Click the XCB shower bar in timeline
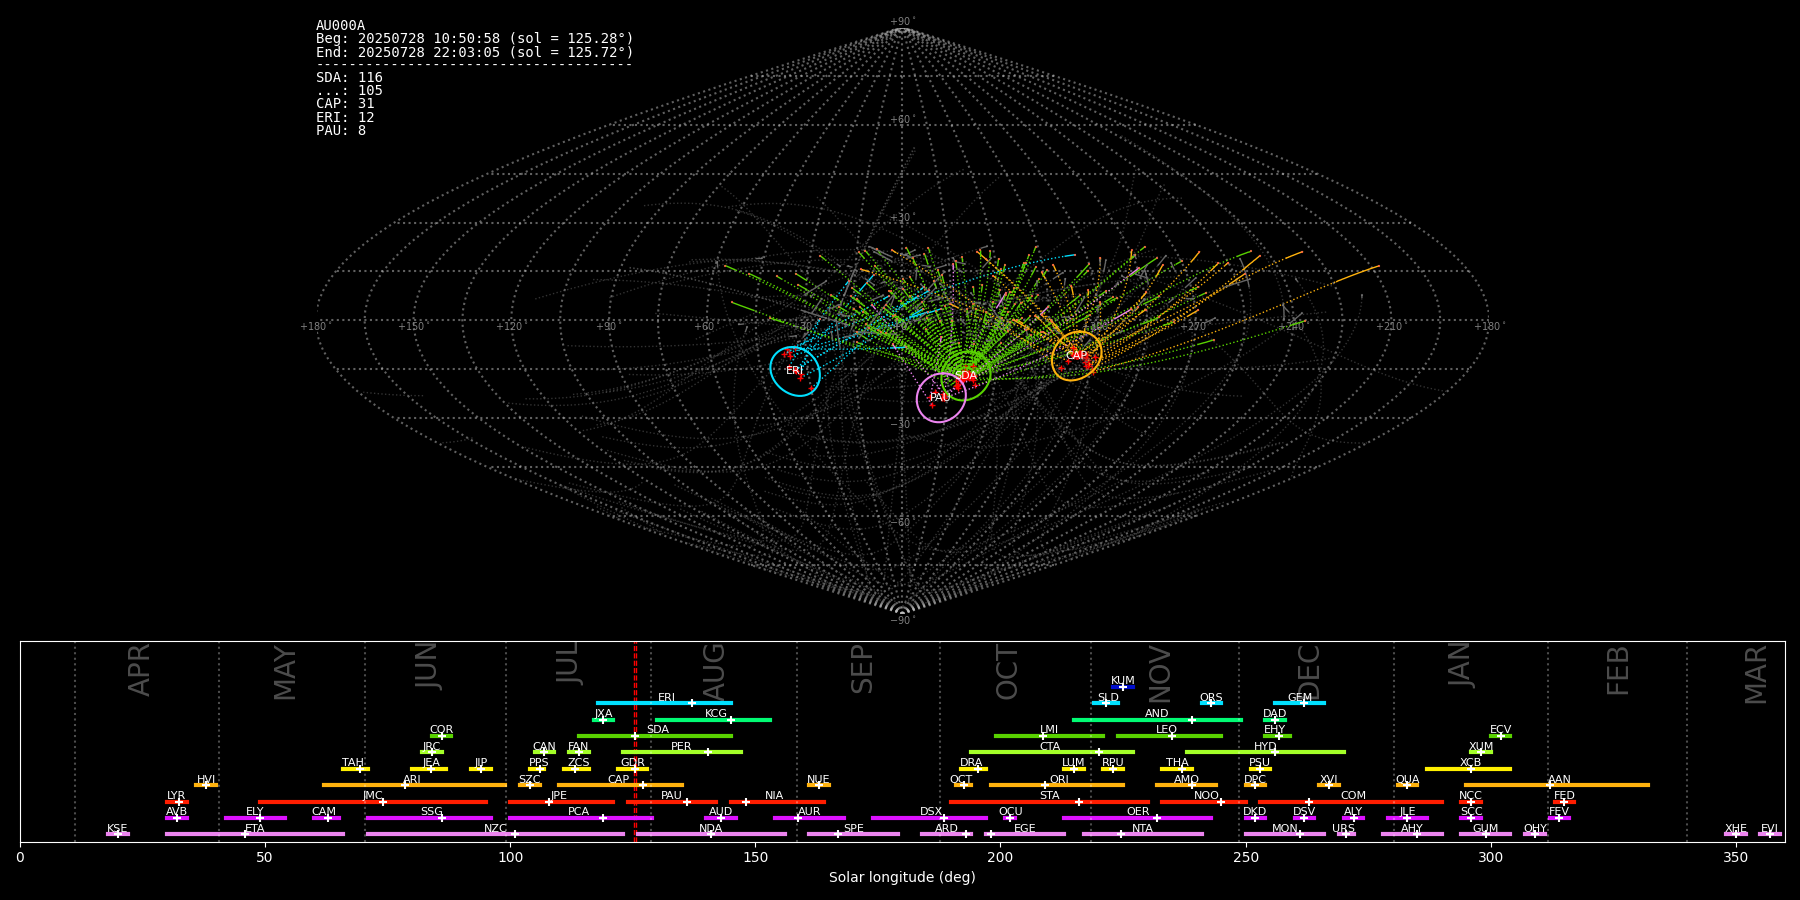 click(x=1468, y=769)
